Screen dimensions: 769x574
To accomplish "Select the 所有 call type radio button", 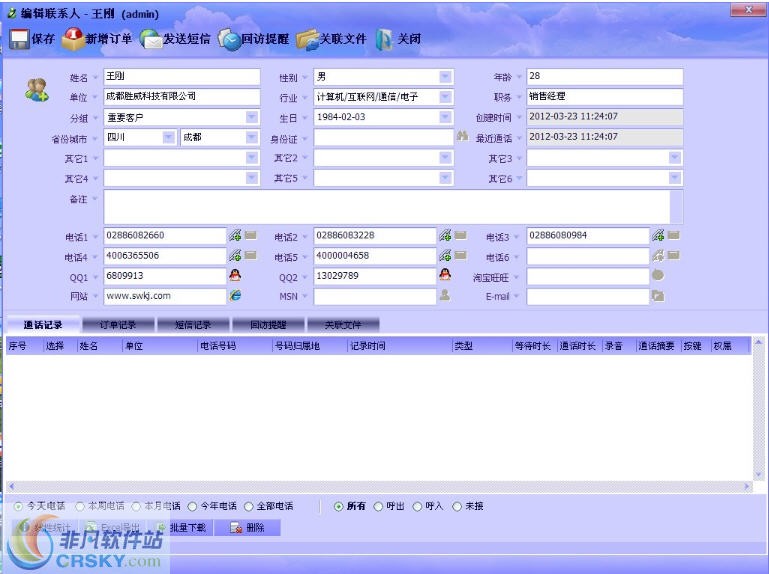I will (x=338, y=506).
